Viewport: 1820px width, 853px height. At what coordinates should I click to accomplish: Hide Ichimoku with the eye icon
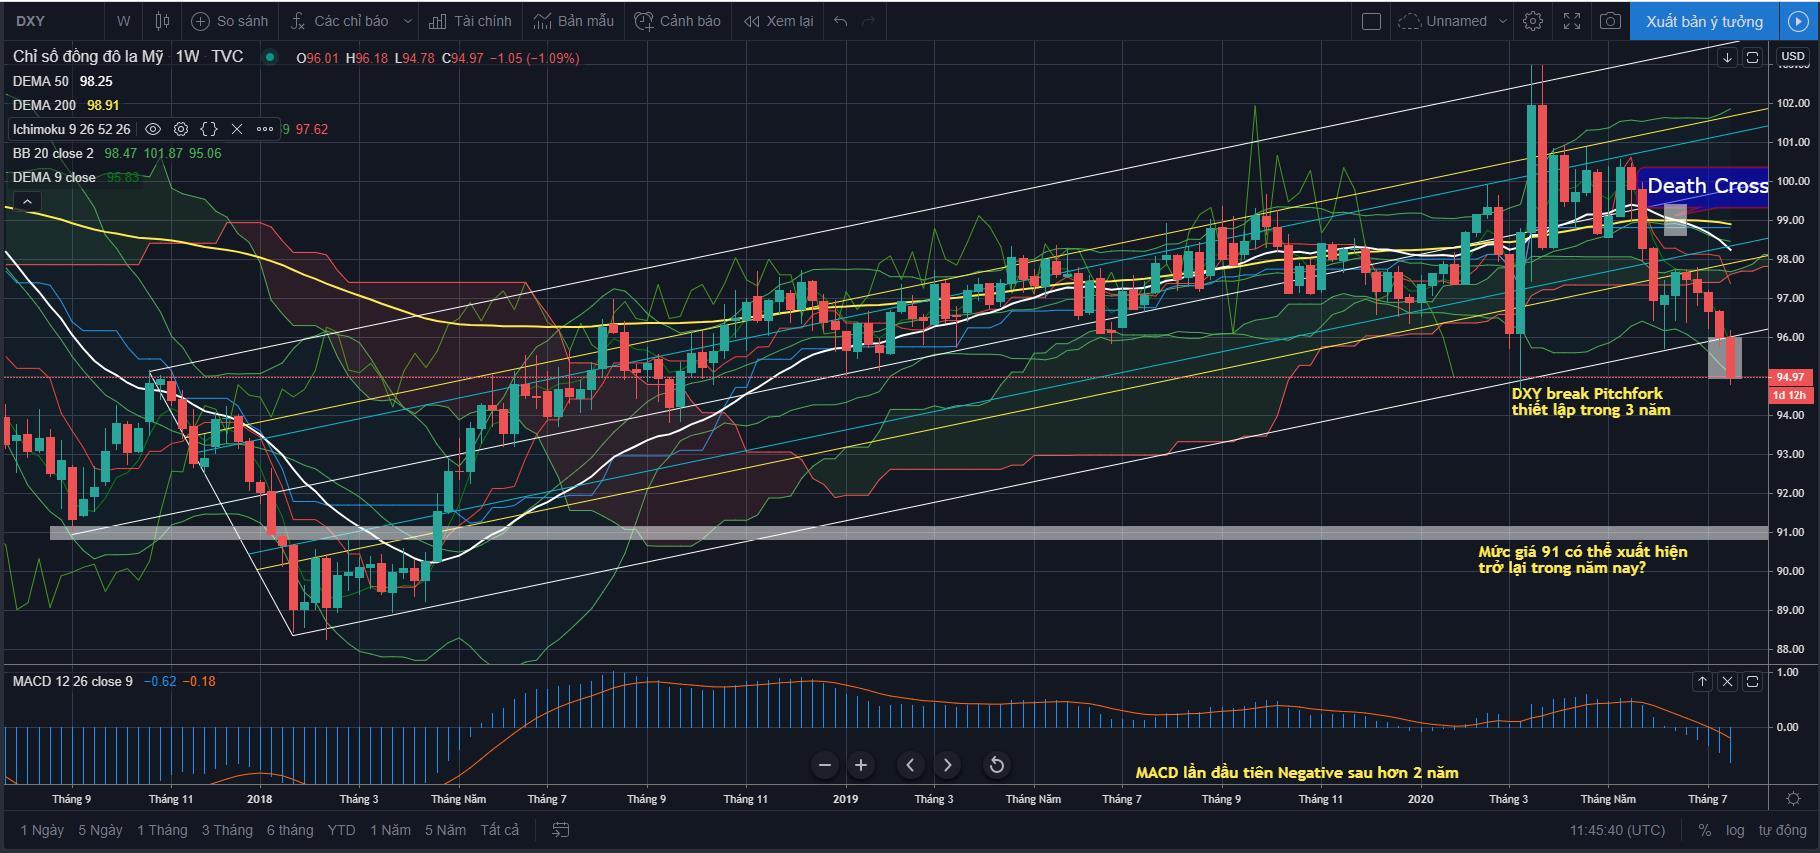(153, 129)
